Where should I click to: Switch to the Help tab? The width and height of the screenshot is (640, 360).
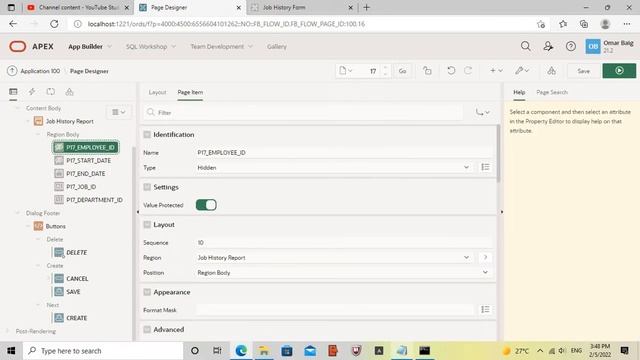[519, 92]
